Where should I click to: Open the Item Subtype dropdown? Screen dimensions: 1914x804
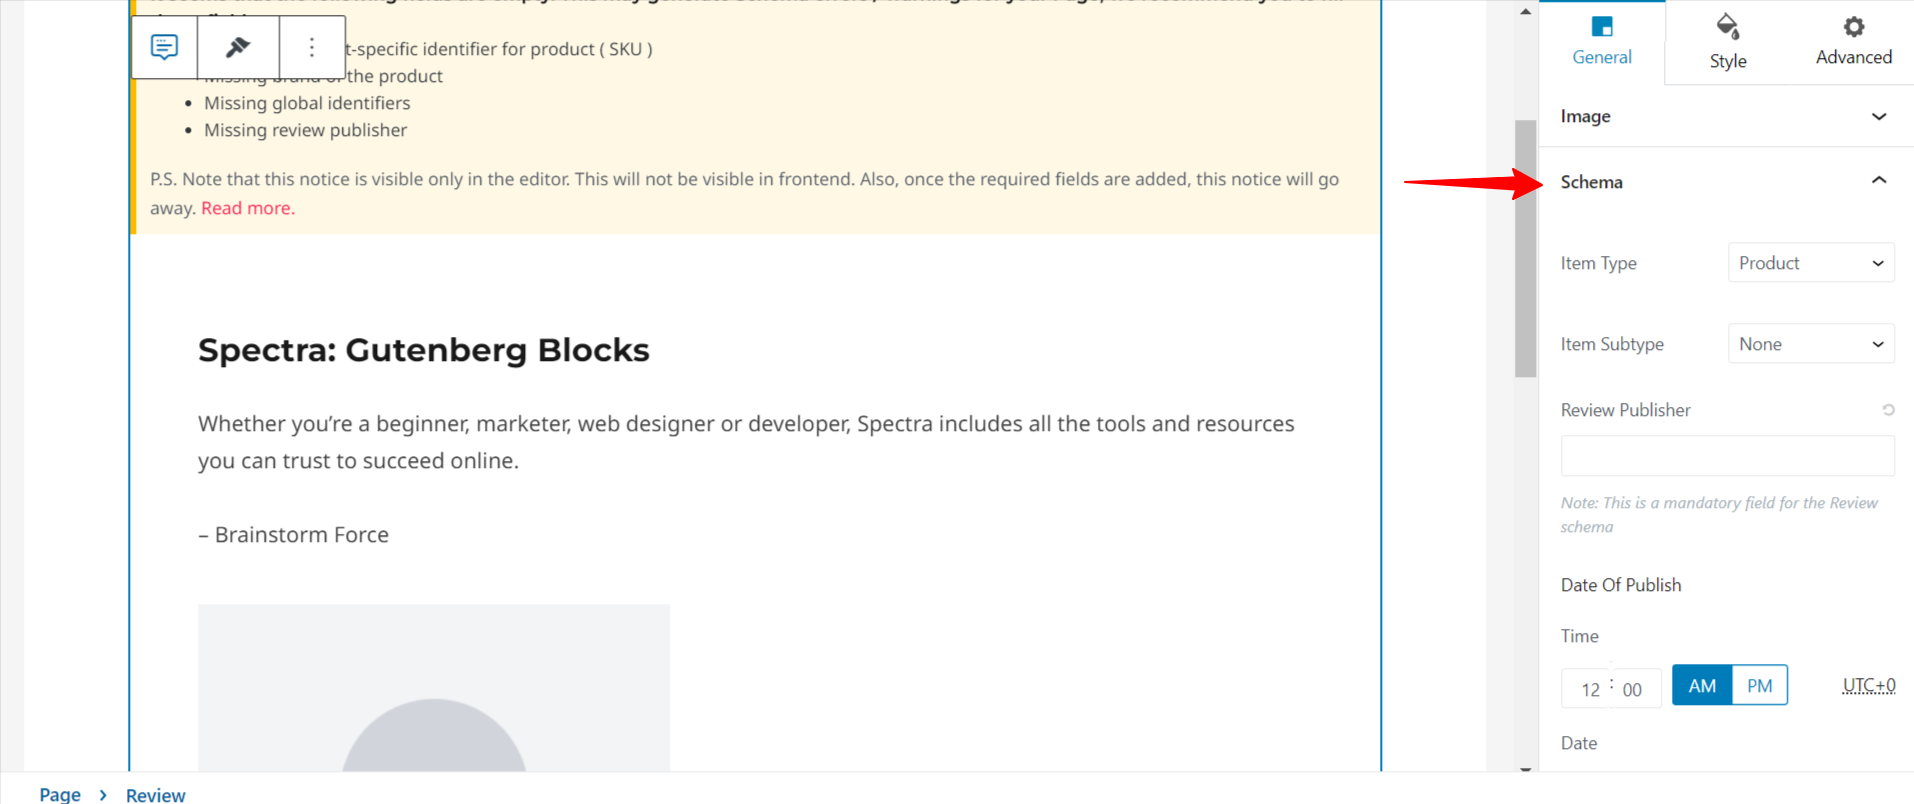[x=1810, y=344]
